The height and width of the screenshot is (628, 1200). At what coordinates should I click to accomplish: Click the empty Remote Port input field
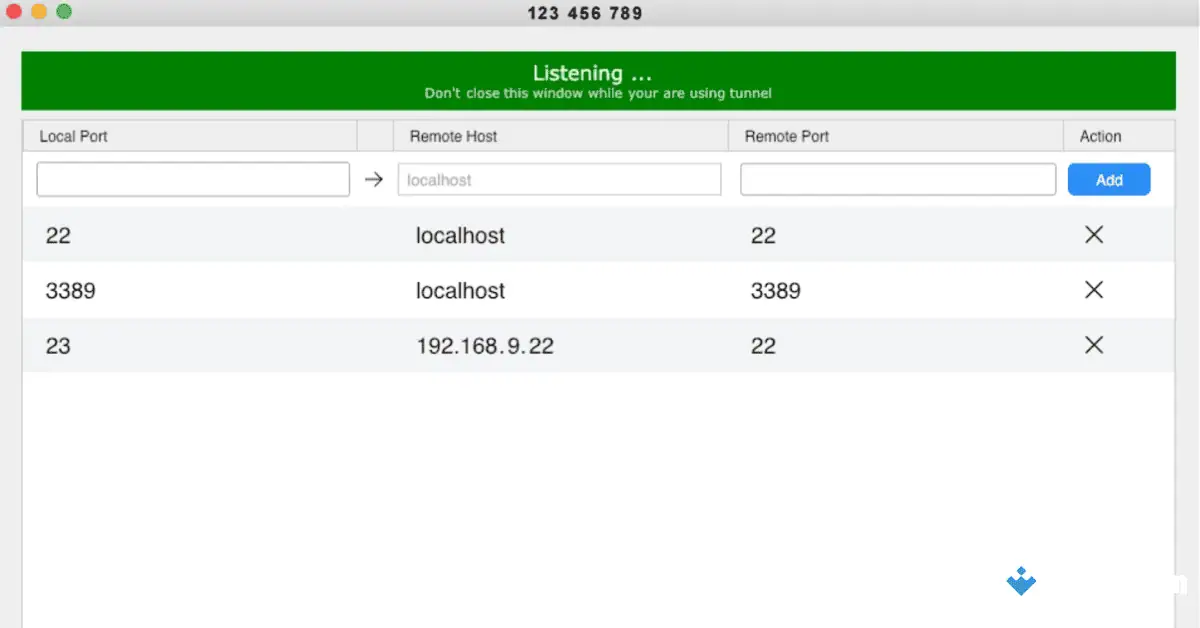click(x=897, y=179)
